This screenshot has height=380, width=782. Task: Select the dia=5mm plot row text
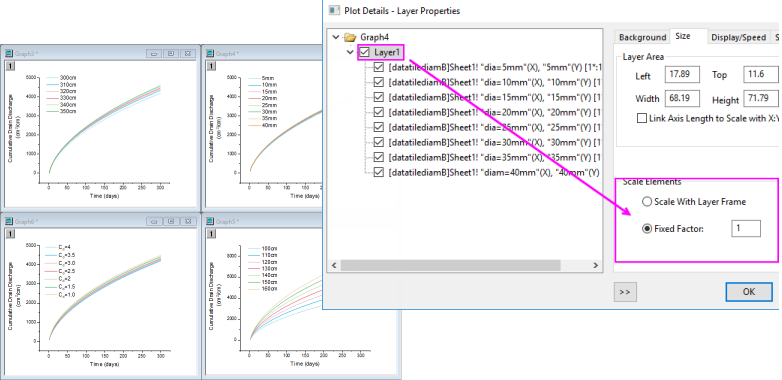(x=496, y=67)
